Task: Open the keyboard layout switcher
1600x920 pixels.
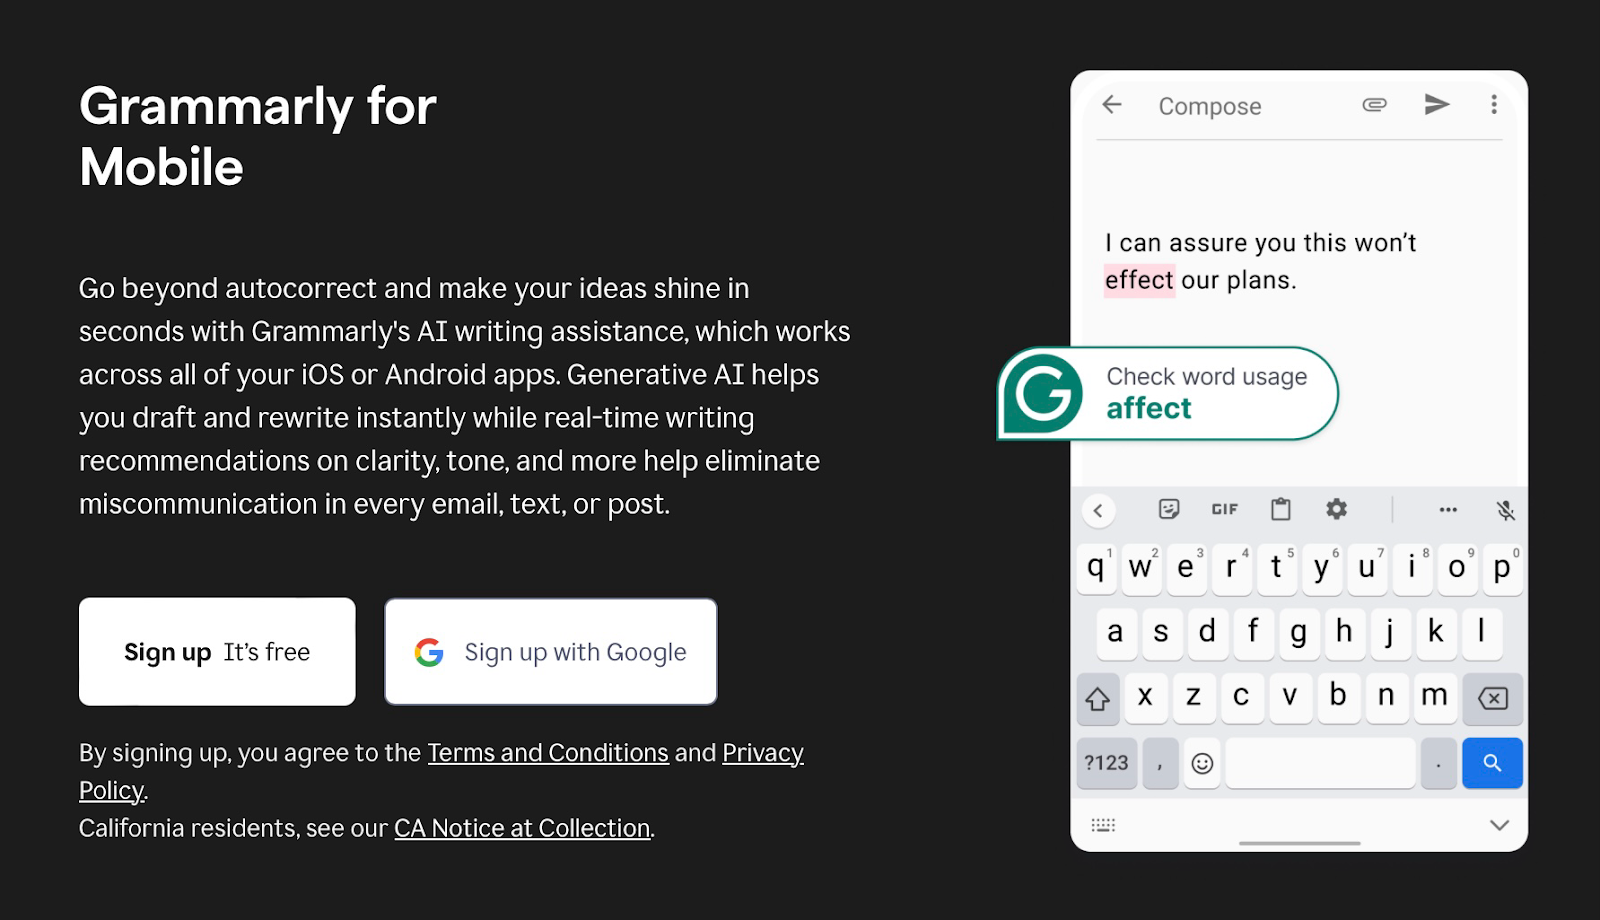Action: pyautogui.click(x=1103, y=824)
